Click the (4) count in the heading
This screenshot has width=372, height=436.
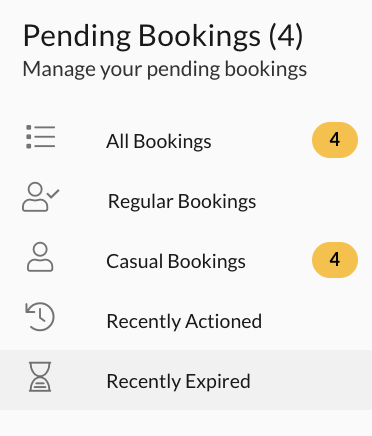(x=286, y=36)
